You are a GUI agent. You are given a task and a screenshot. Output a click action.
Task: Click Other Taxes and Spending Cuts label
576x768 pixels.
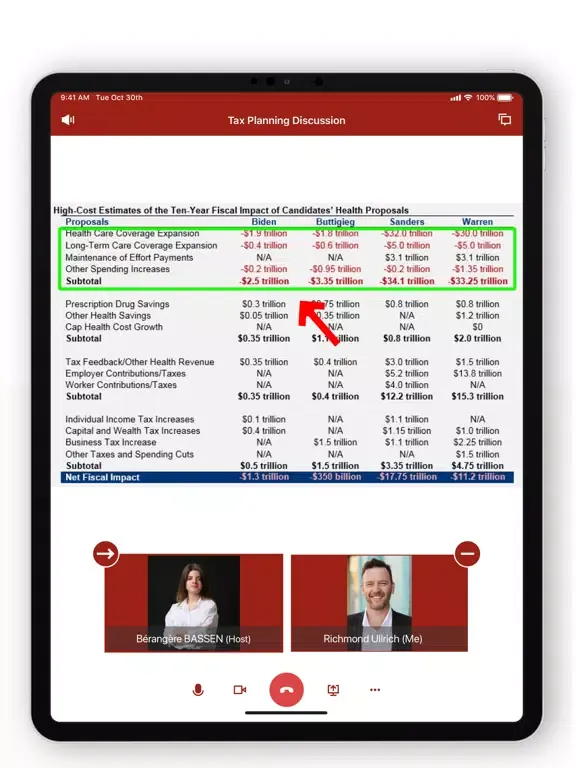pyautogui.click(x=129, y=455)
